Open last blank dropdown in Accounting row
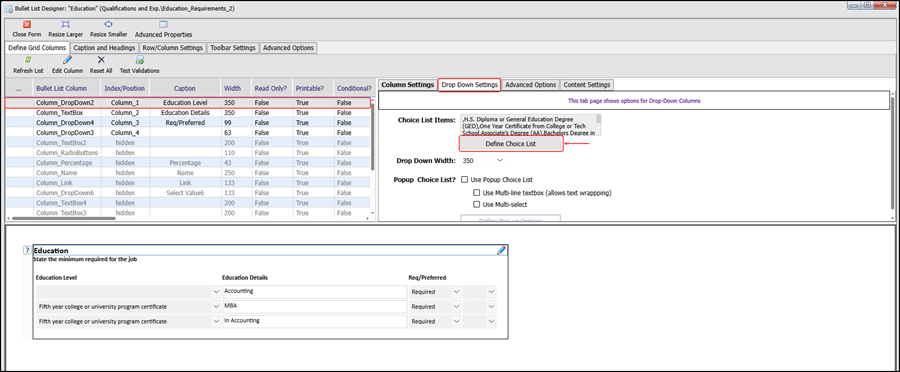Viewport: 900px width, 372px height. [x=480, y=292]
